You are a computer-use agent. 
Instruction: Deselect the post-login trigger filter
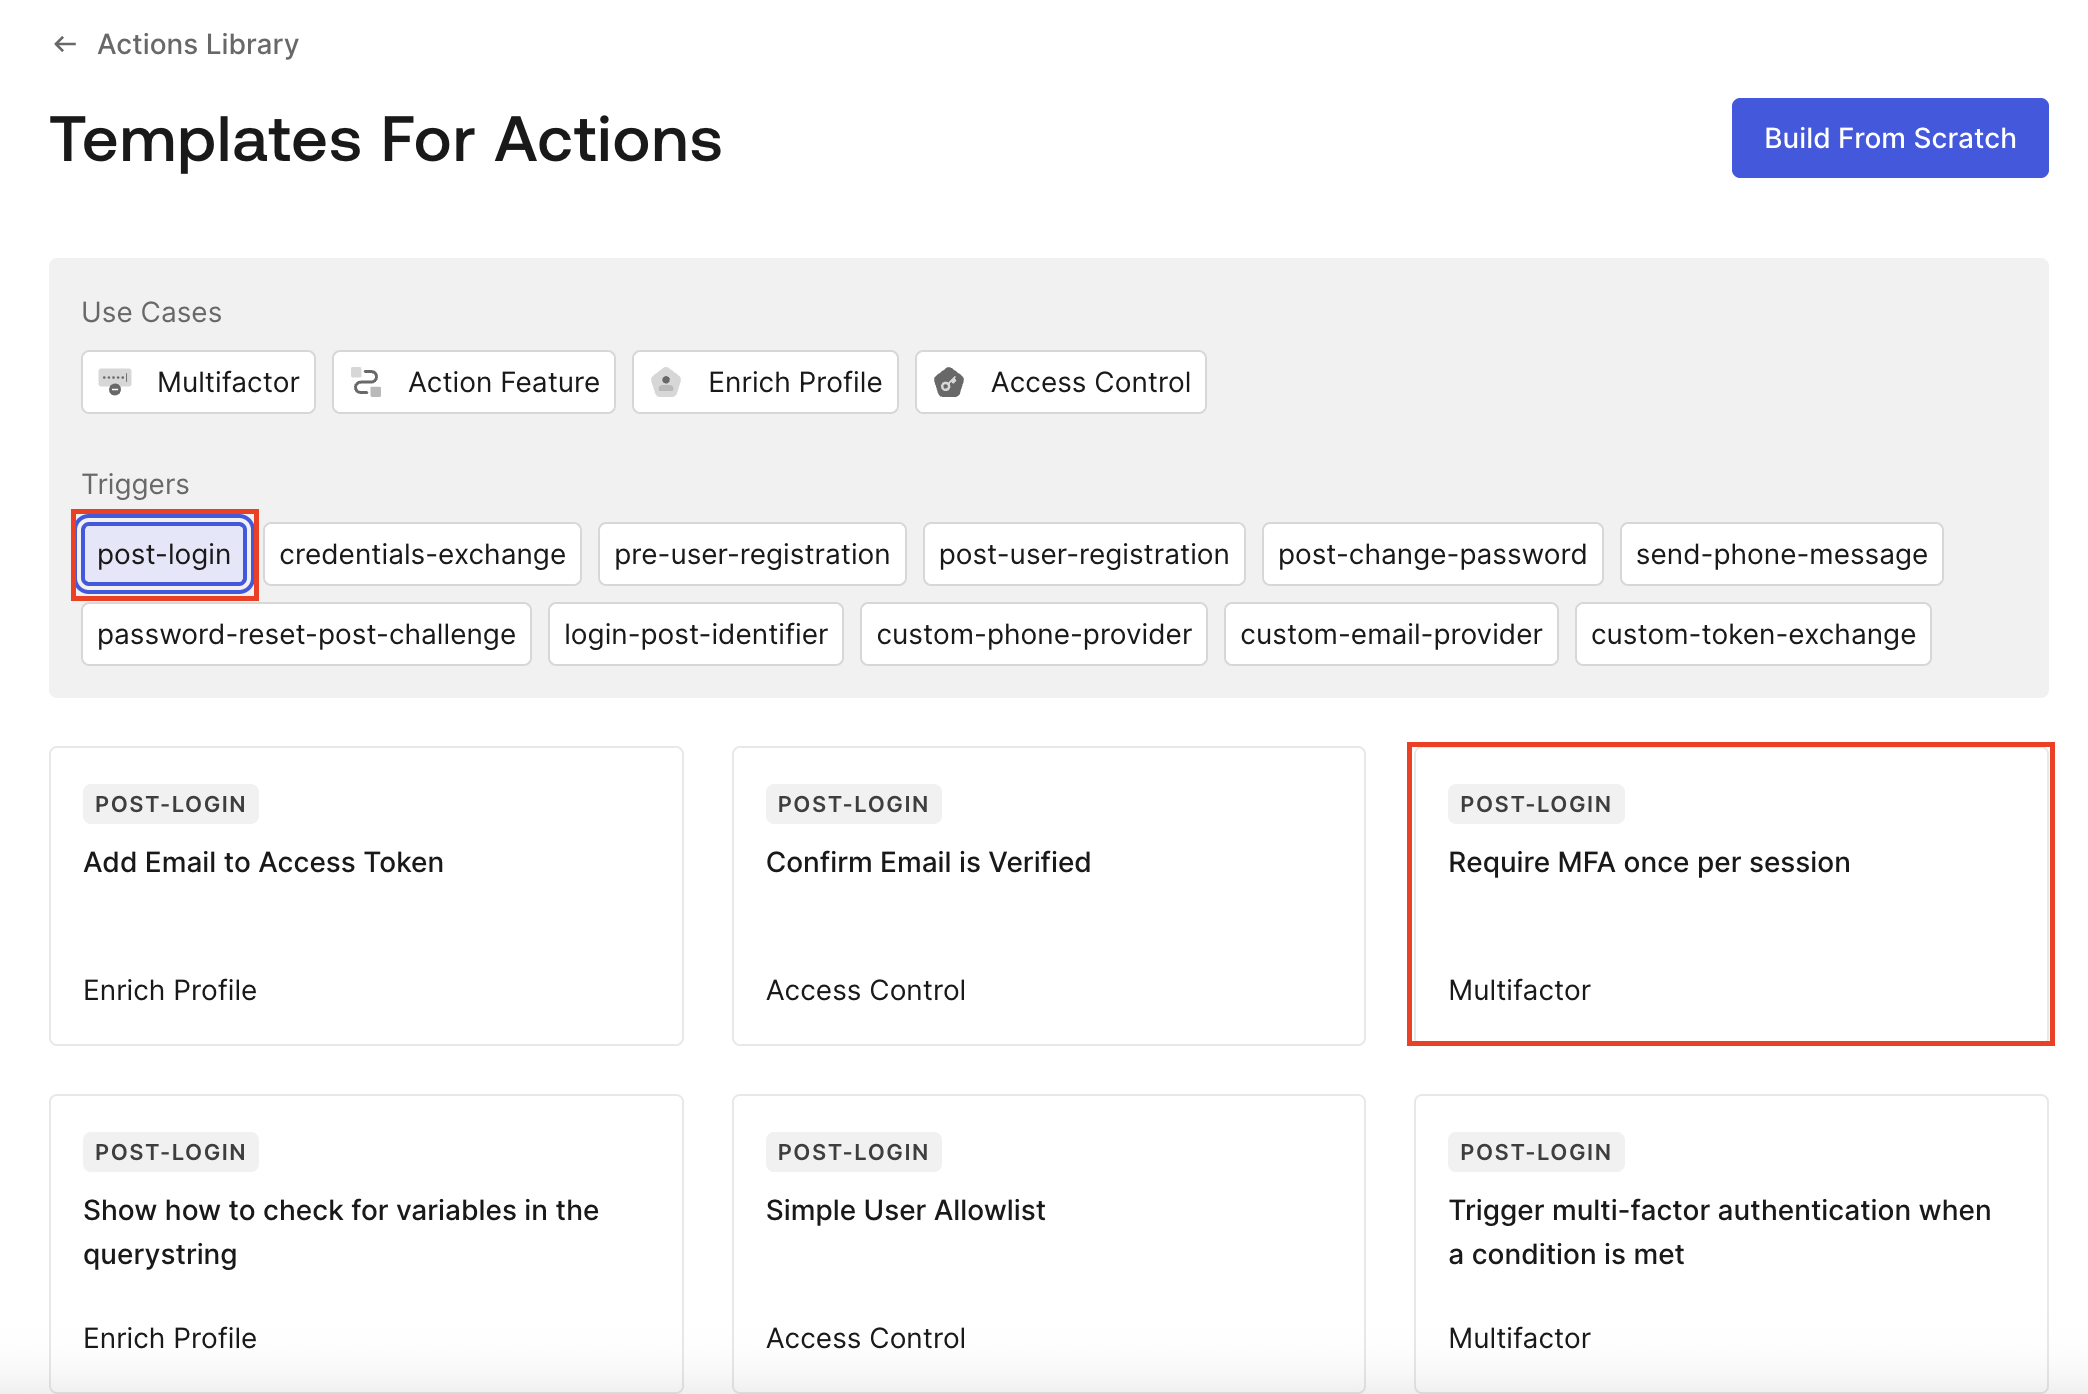coord(164,554)
